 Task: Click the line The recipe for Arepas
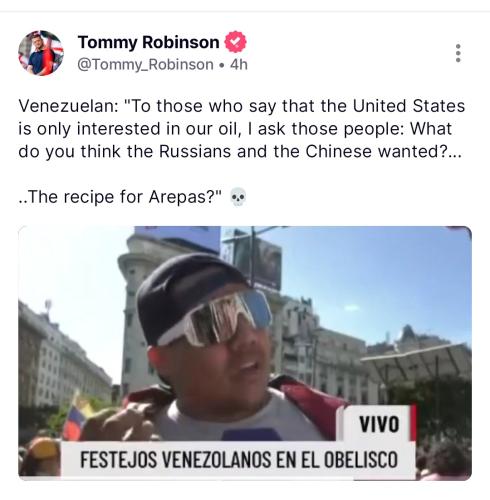coord(120,197)
